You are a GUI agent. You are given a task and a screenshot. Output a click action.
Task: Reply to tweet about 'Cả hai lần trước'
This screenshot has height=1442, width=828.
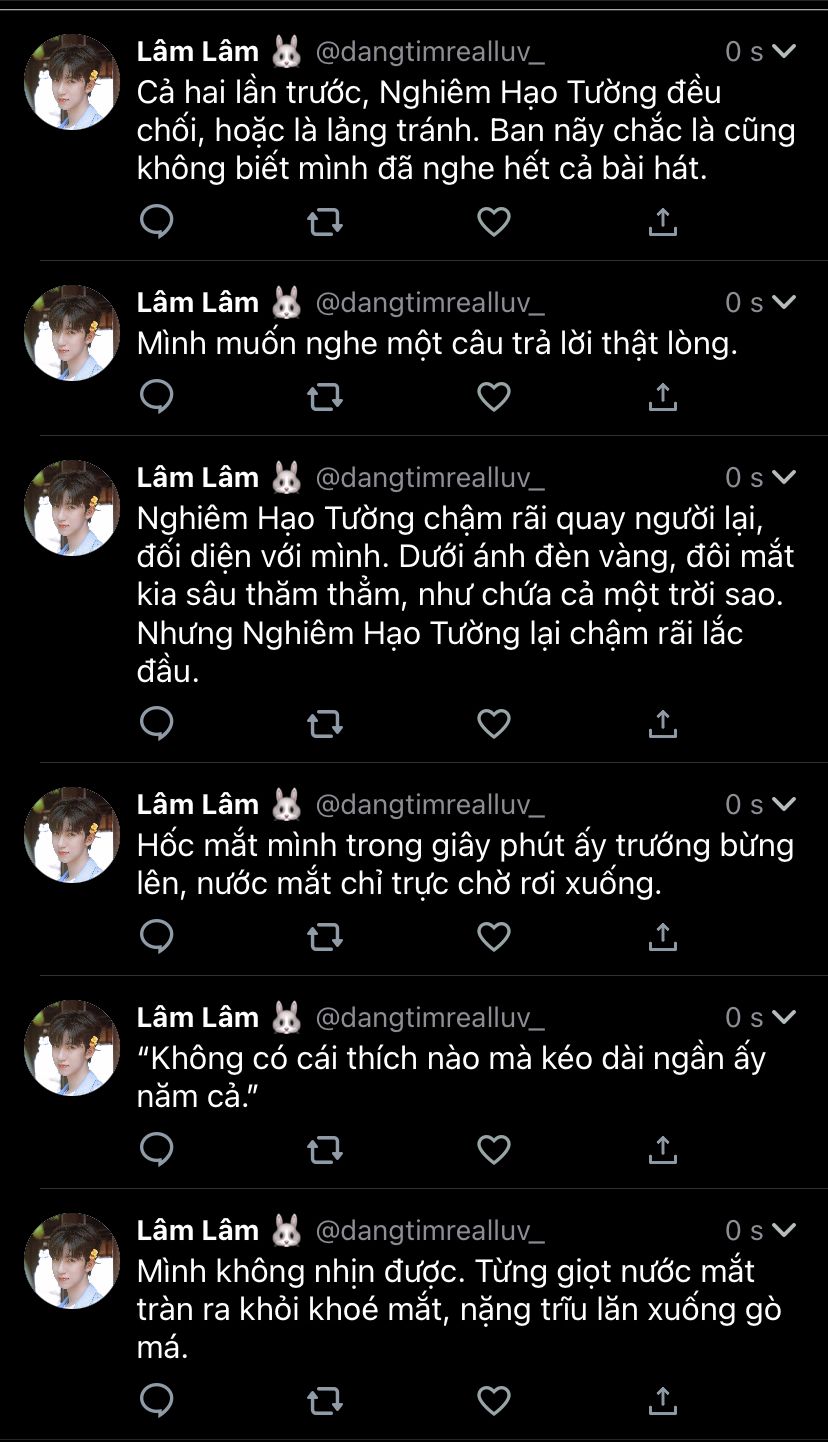coord(157,222)
